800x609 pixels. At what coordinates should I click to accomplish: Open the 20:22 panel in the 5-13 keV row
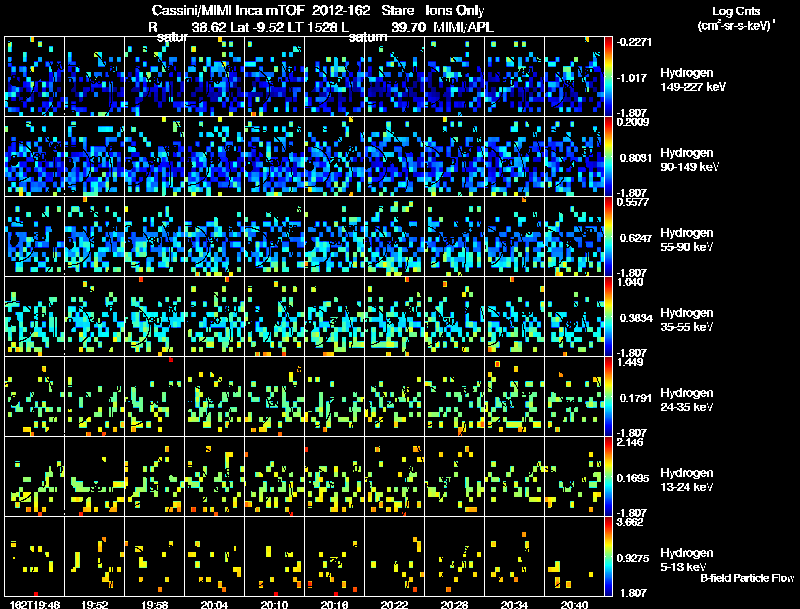(x=394, y=556)
